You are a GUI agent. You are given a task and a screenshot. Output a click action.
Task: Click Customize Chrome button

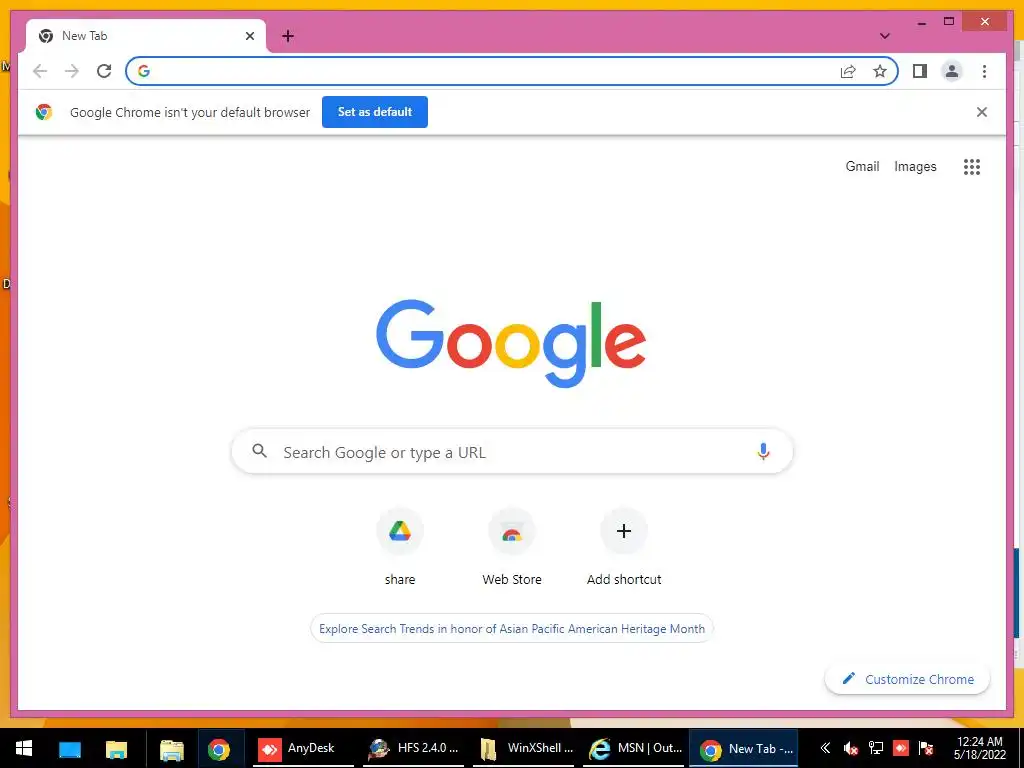click(907, 679)
